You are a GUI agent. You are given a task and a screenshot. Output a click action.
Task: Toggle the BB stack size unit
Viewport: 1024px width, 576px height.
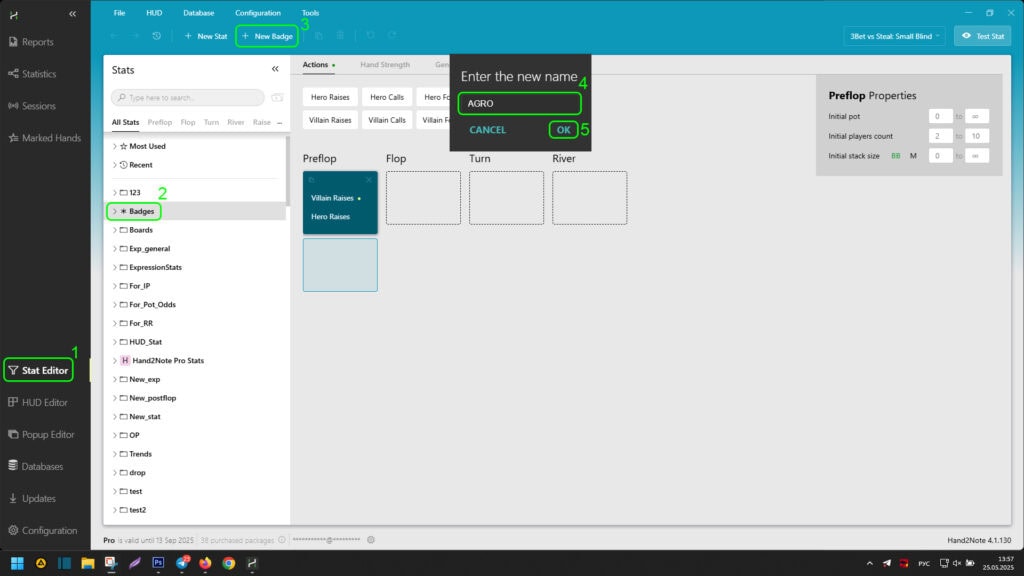(896, 156)
